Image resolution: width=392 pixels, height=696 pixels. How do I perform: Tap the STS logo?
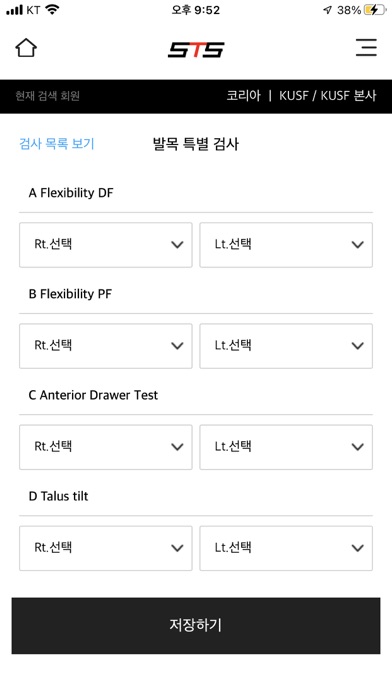(x=196, y=49)
